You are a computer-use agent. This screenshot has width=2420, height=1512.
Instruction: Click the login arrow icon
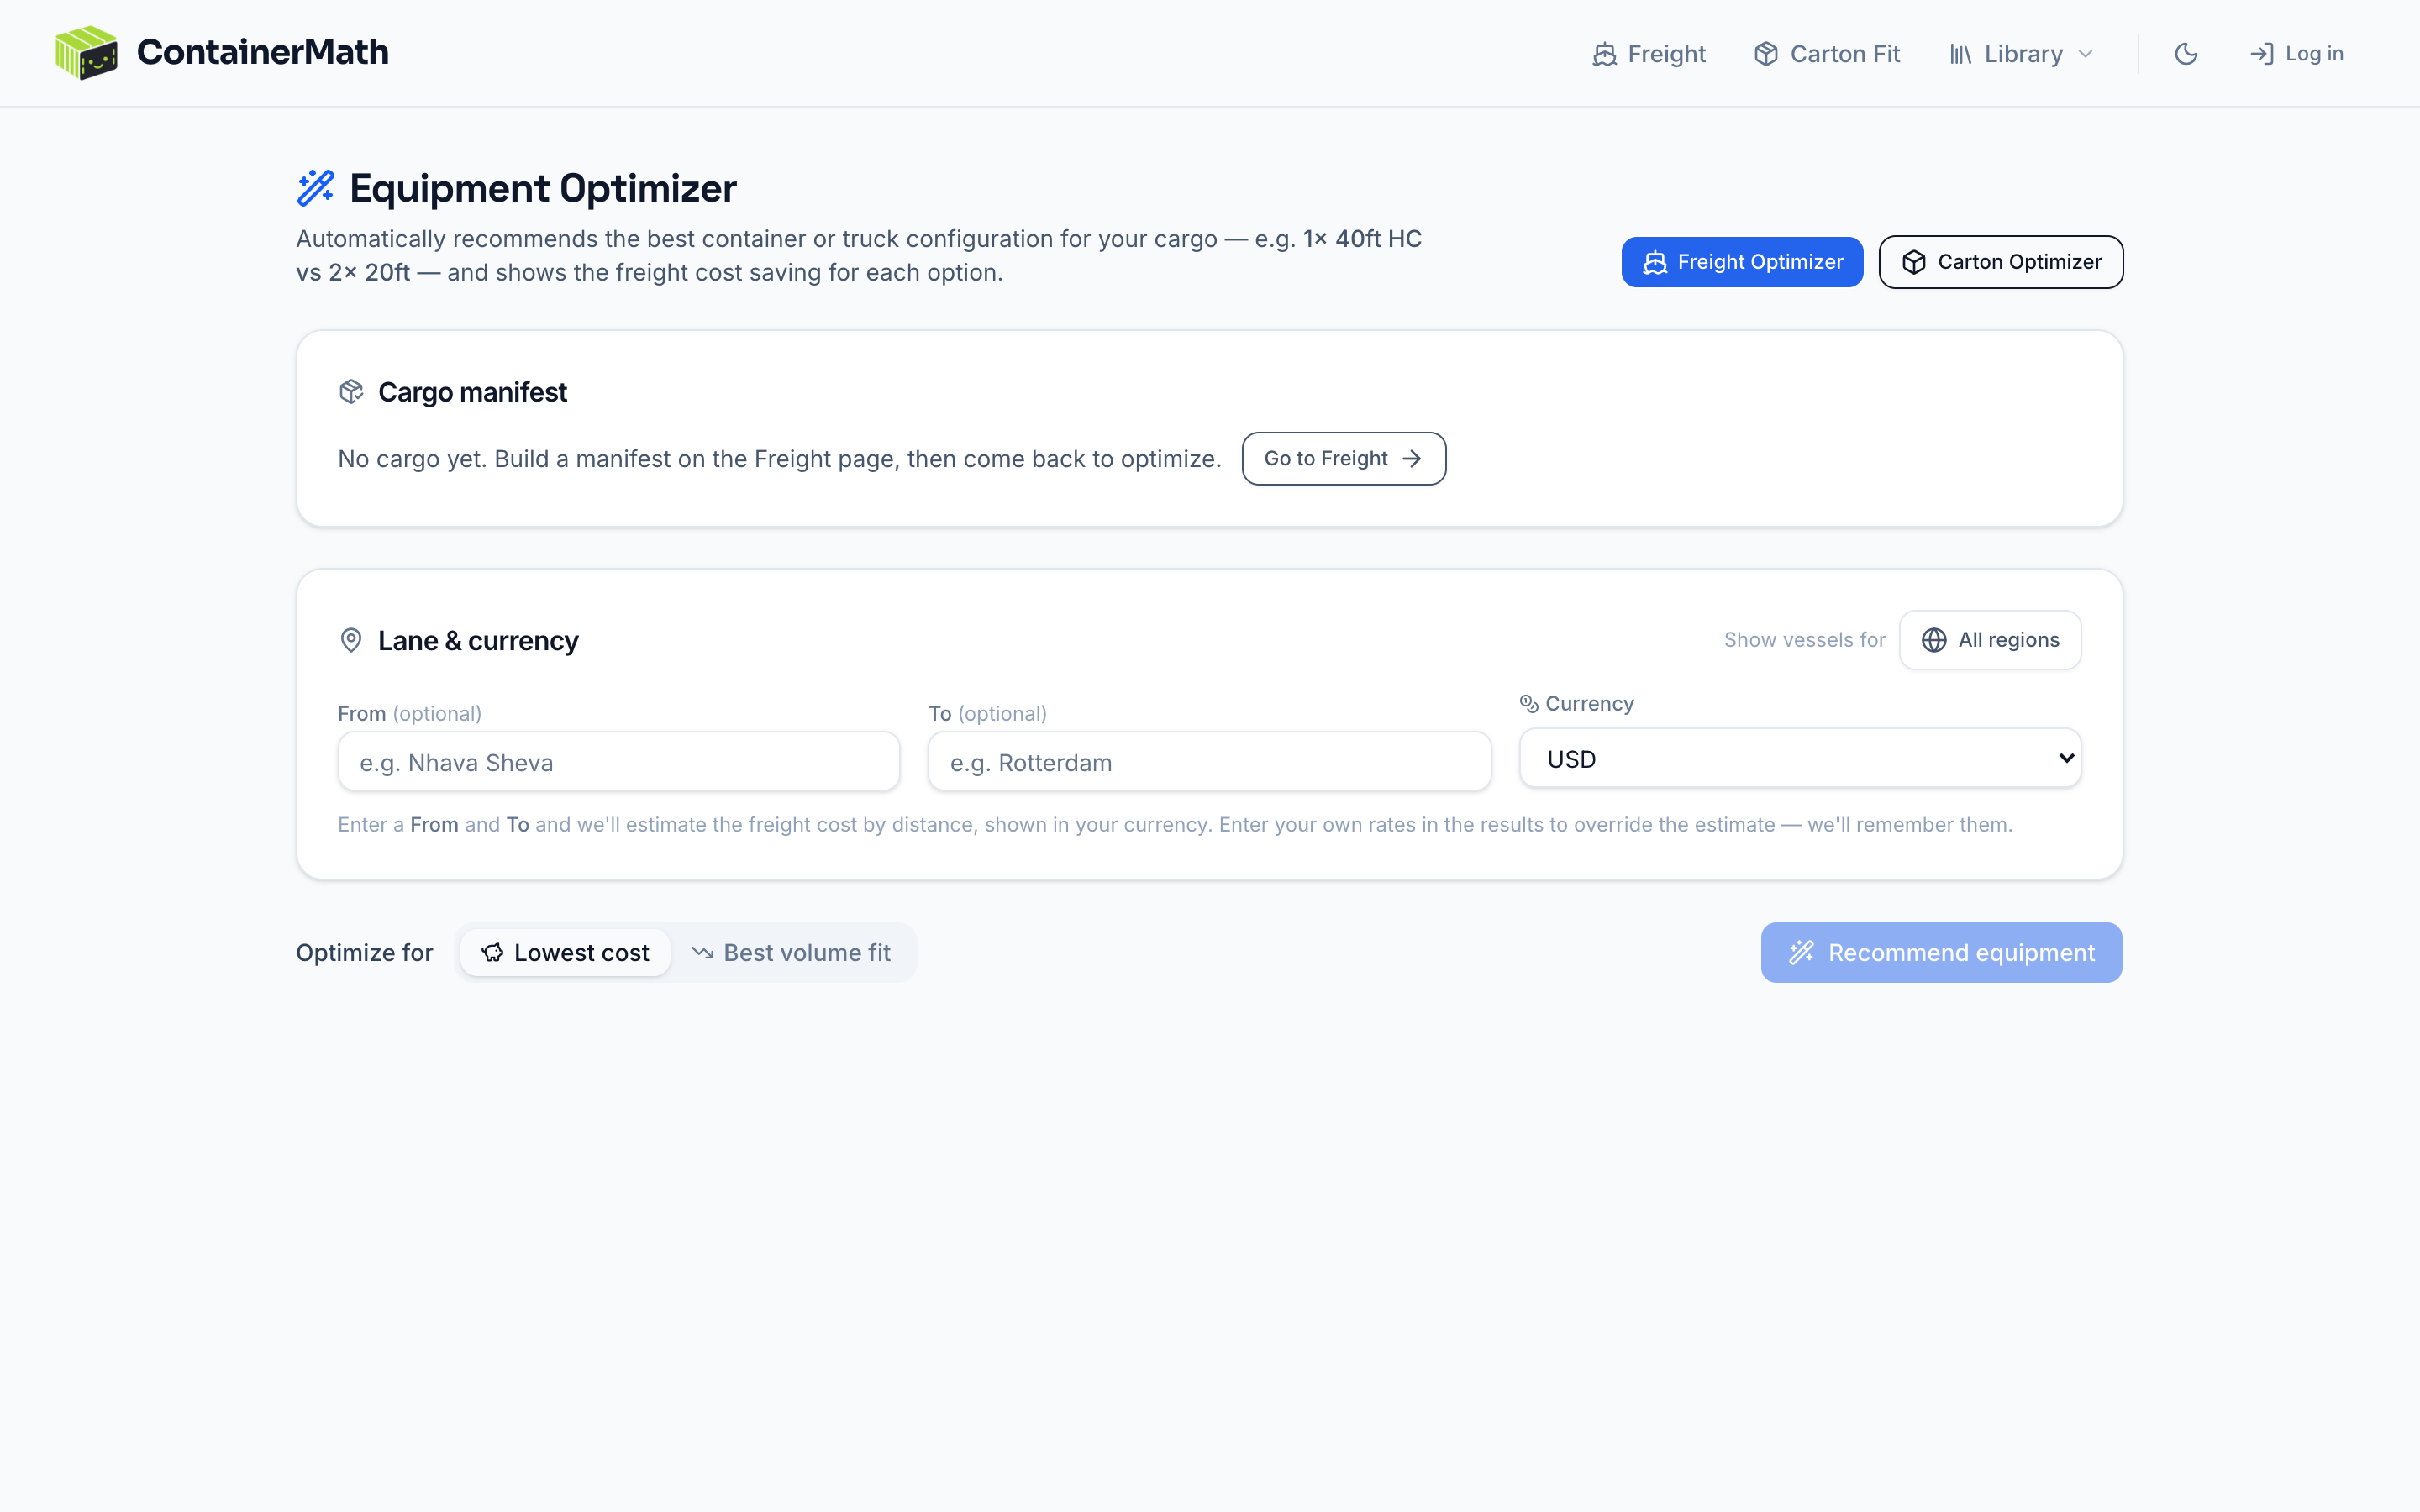tap(2262, 54)
